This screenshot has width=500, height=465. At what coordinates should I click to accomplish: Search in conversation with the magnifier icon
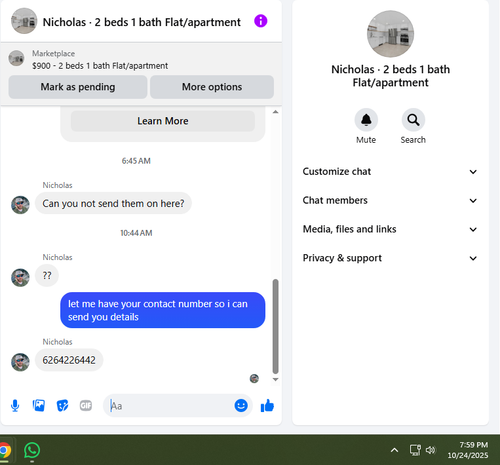[413, 120]
